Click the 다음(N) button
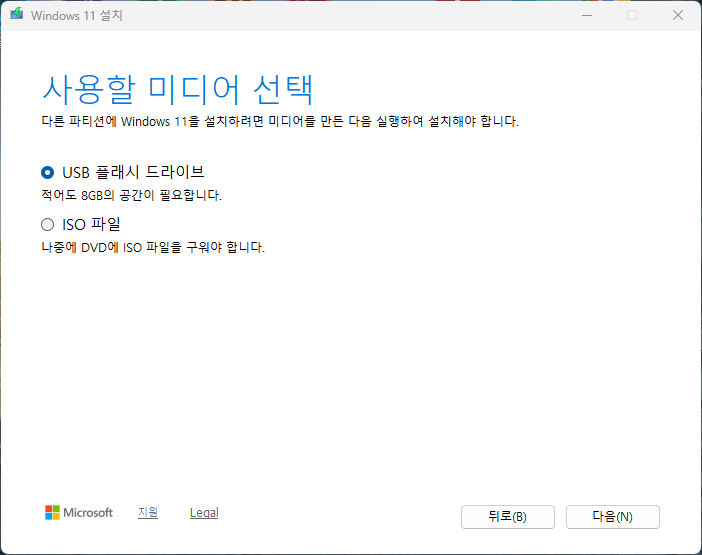The image size is (702, 555). [x=612, y=517]
